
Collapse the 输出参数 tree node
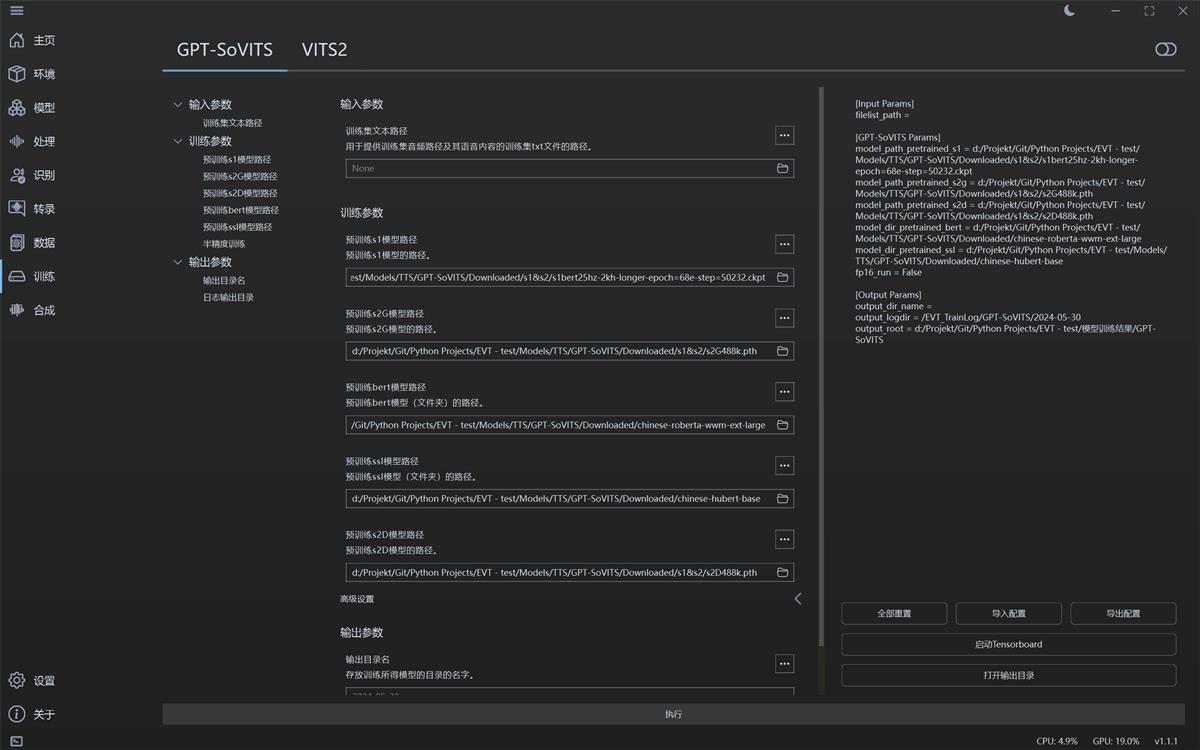pos(178,262)
